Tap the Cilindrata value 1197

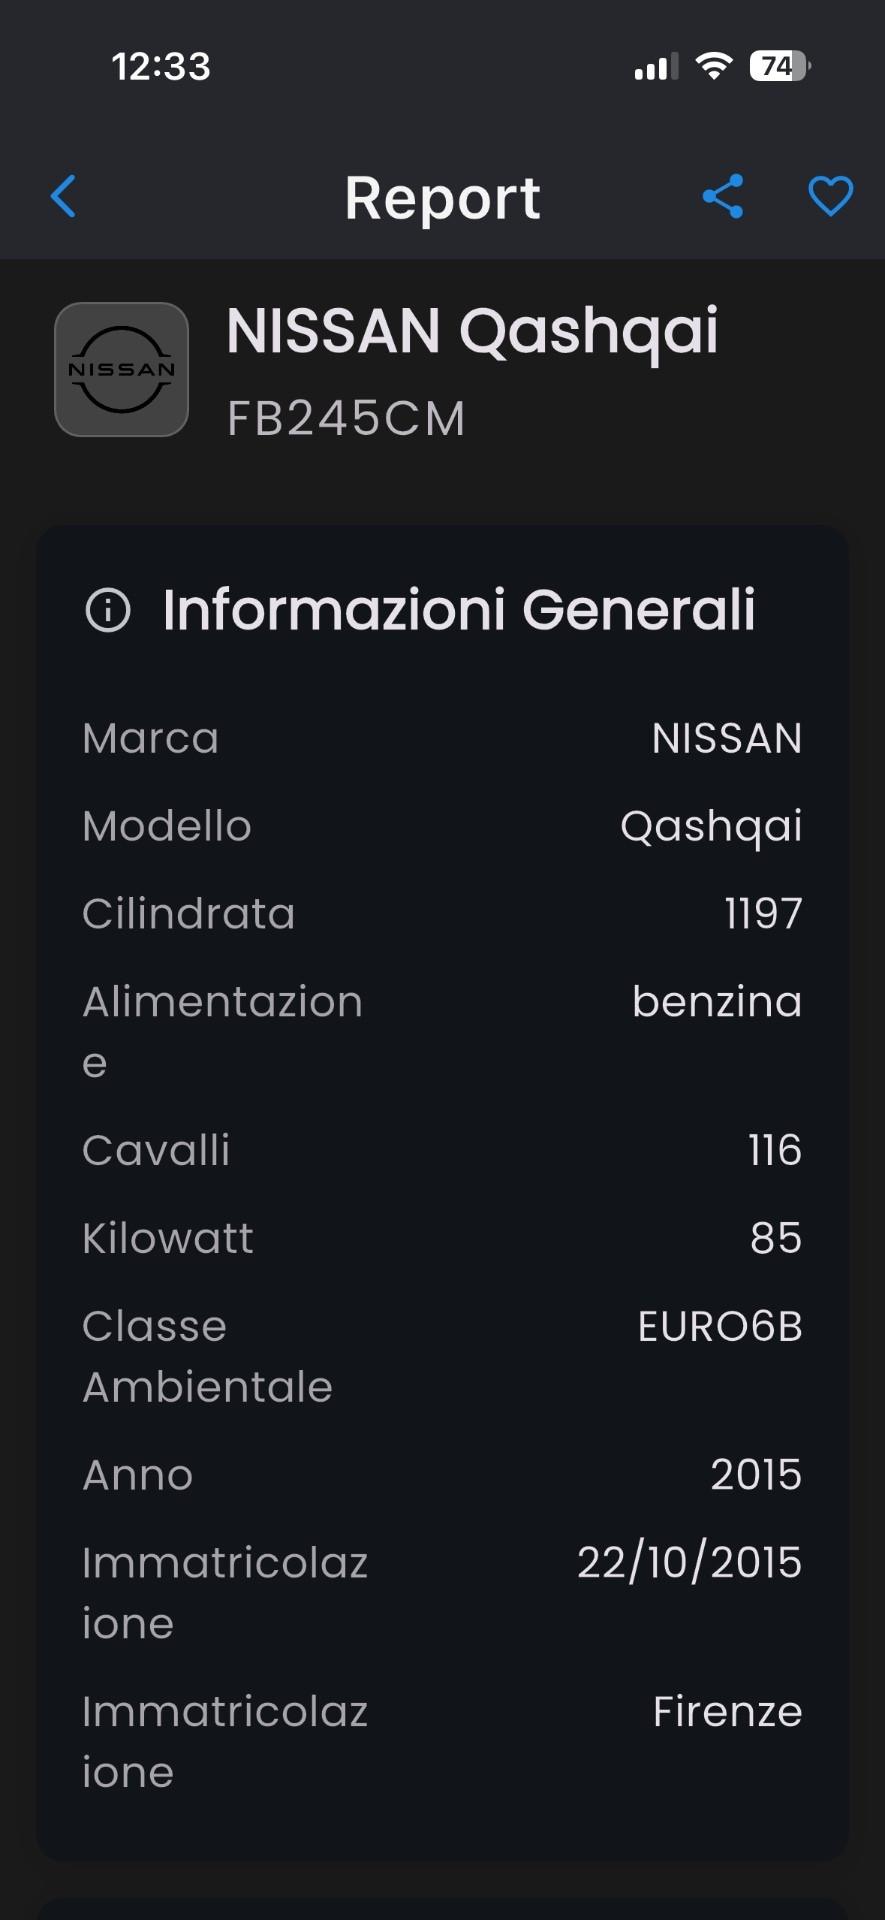coord(763,914)
